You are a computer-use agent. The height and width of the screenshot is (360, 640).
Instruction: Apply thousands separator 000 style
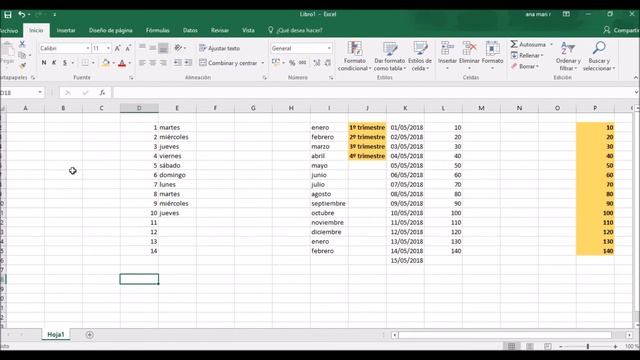[x=302, y=63]
